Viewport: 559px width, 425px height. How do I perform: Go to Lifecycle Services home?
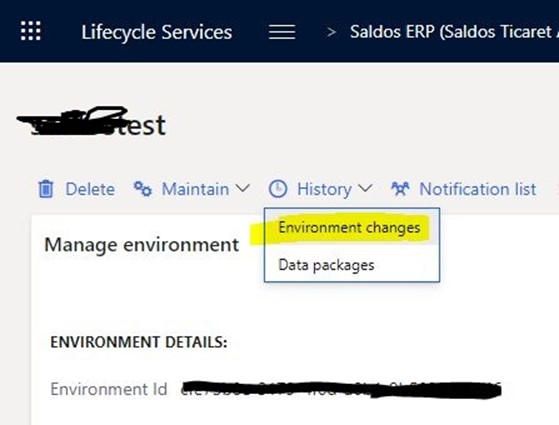click(x=157, y=32)
